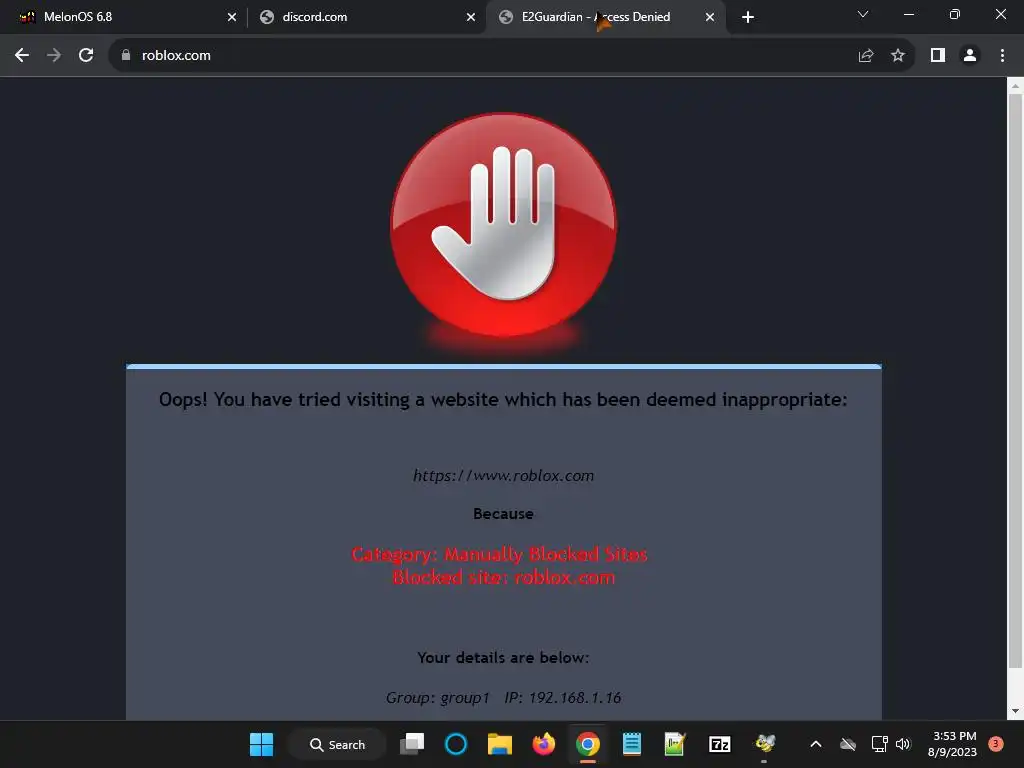Click the https://www.roblox.com URL text
Viewport: 1024px width, 768px height.
pos(504,475)
